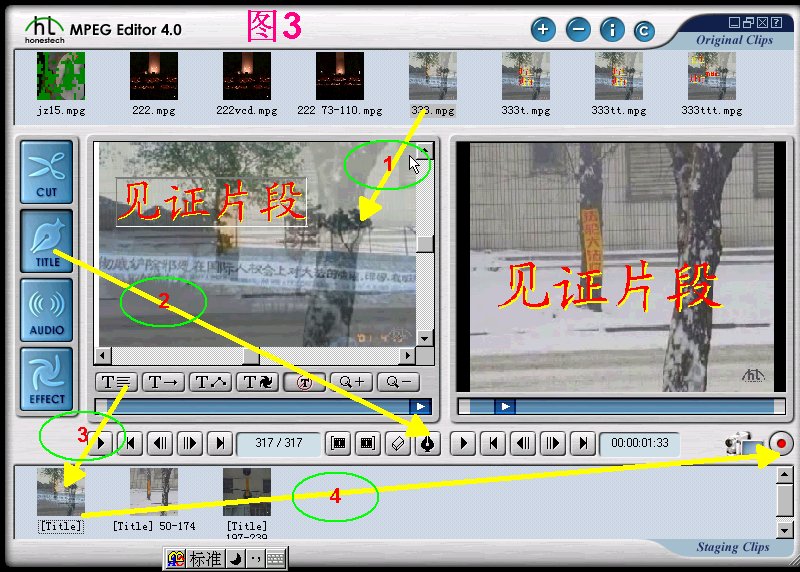Click the round C icon
This screenshot has height=572, width=800.
(x=643, y=31)
